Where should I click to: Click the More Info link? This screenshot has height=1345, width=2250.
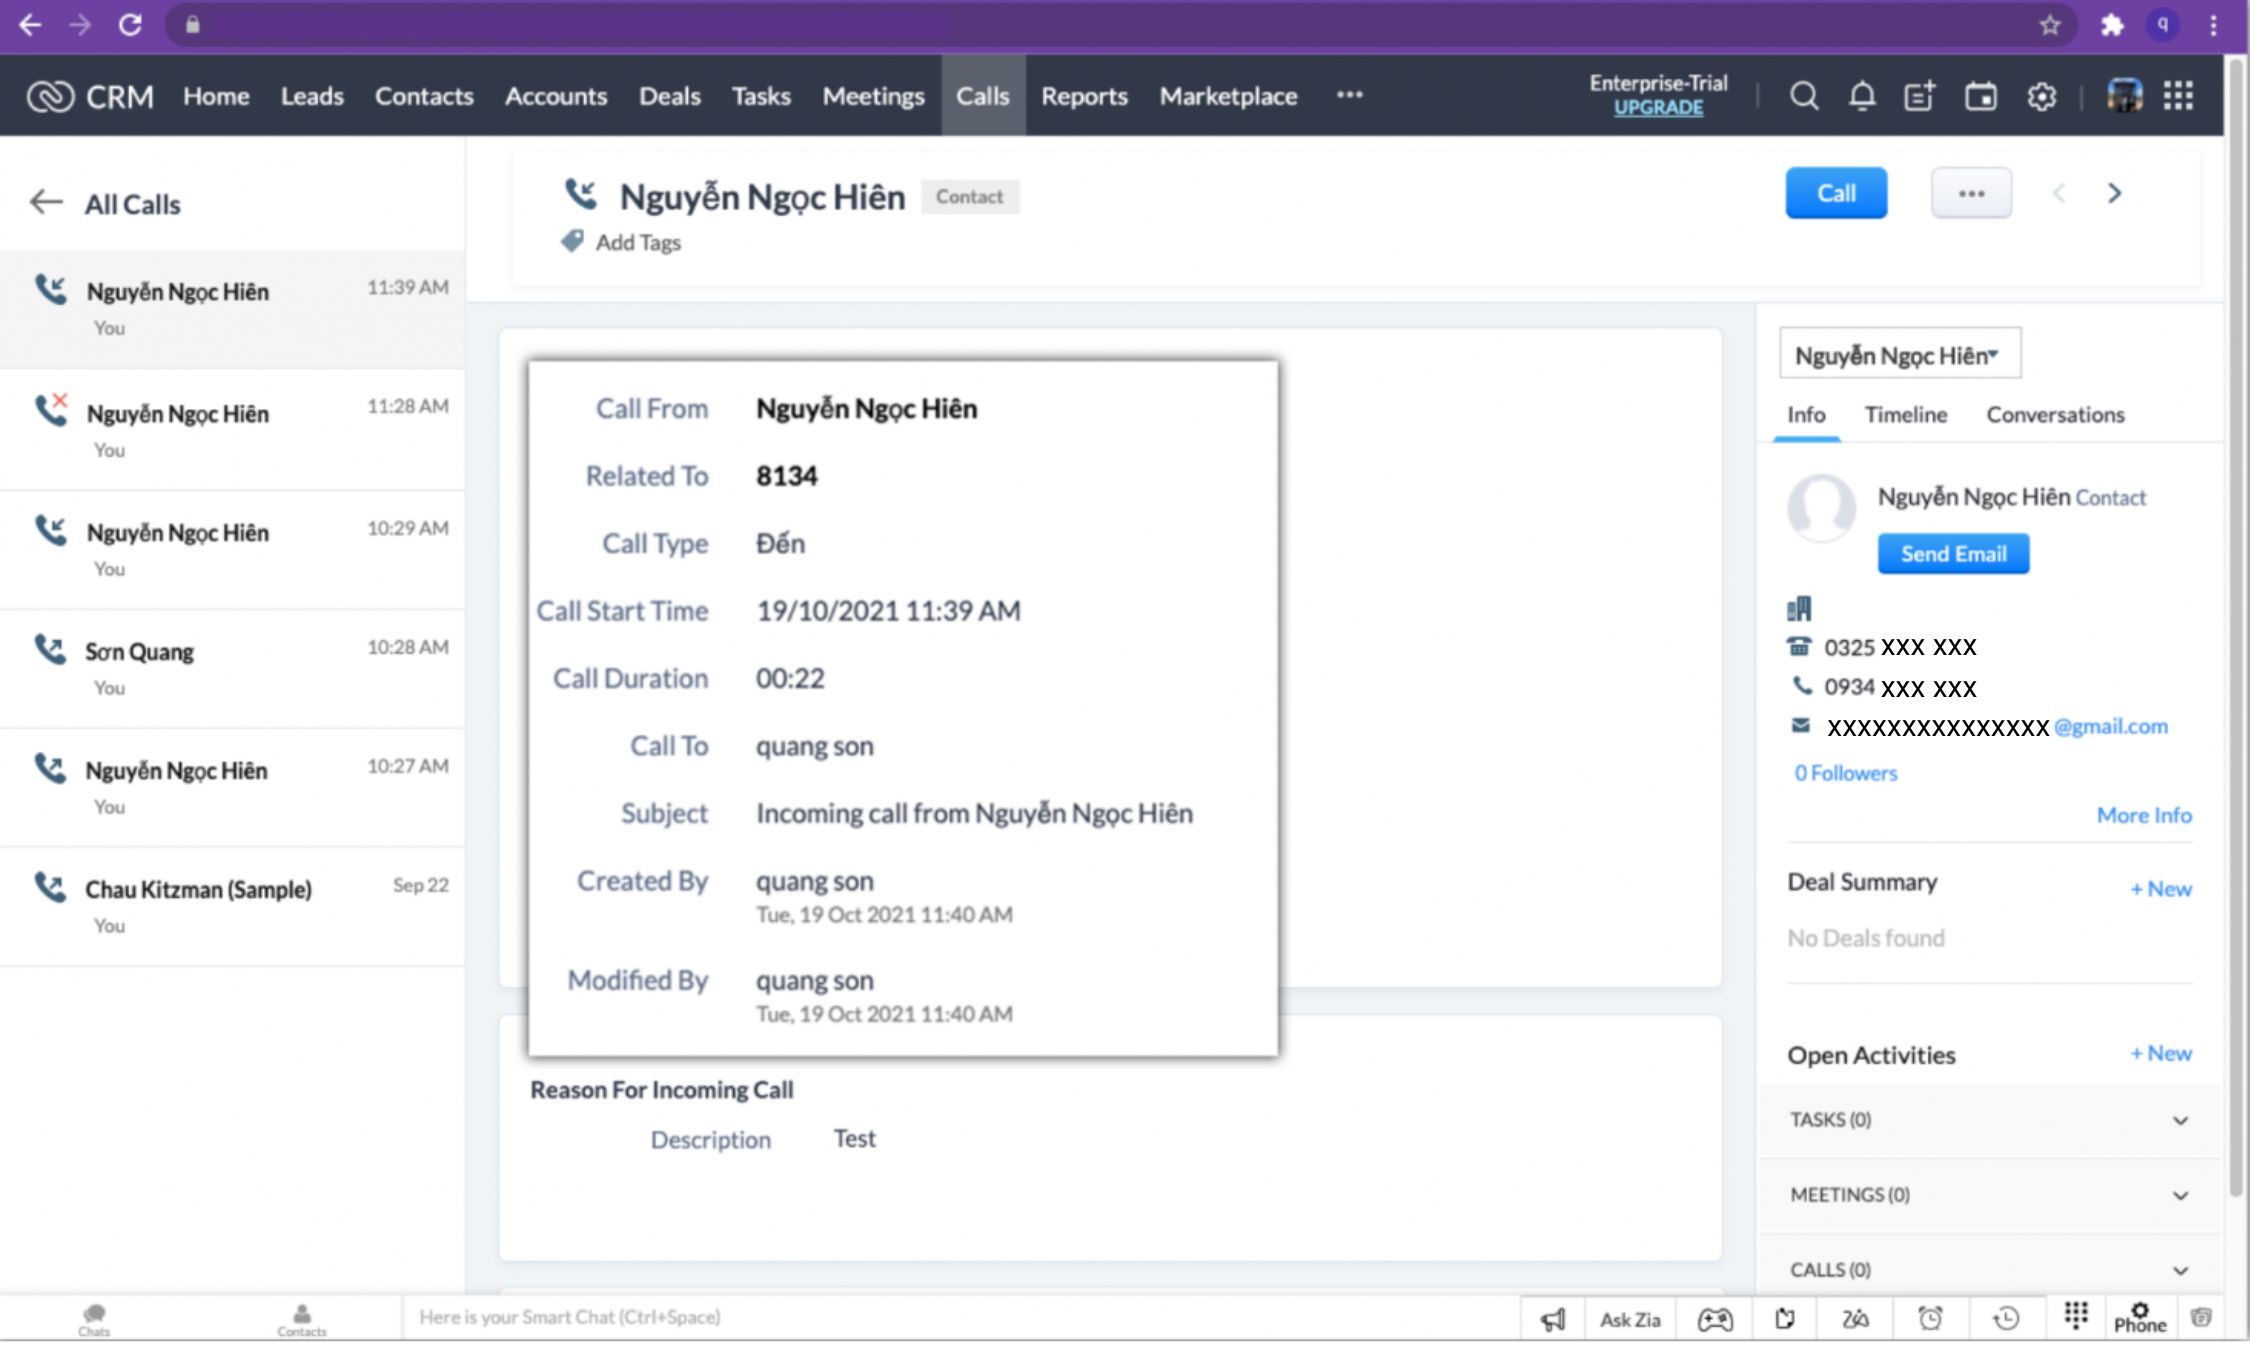pyautogui.click(x=2143, y=815)
